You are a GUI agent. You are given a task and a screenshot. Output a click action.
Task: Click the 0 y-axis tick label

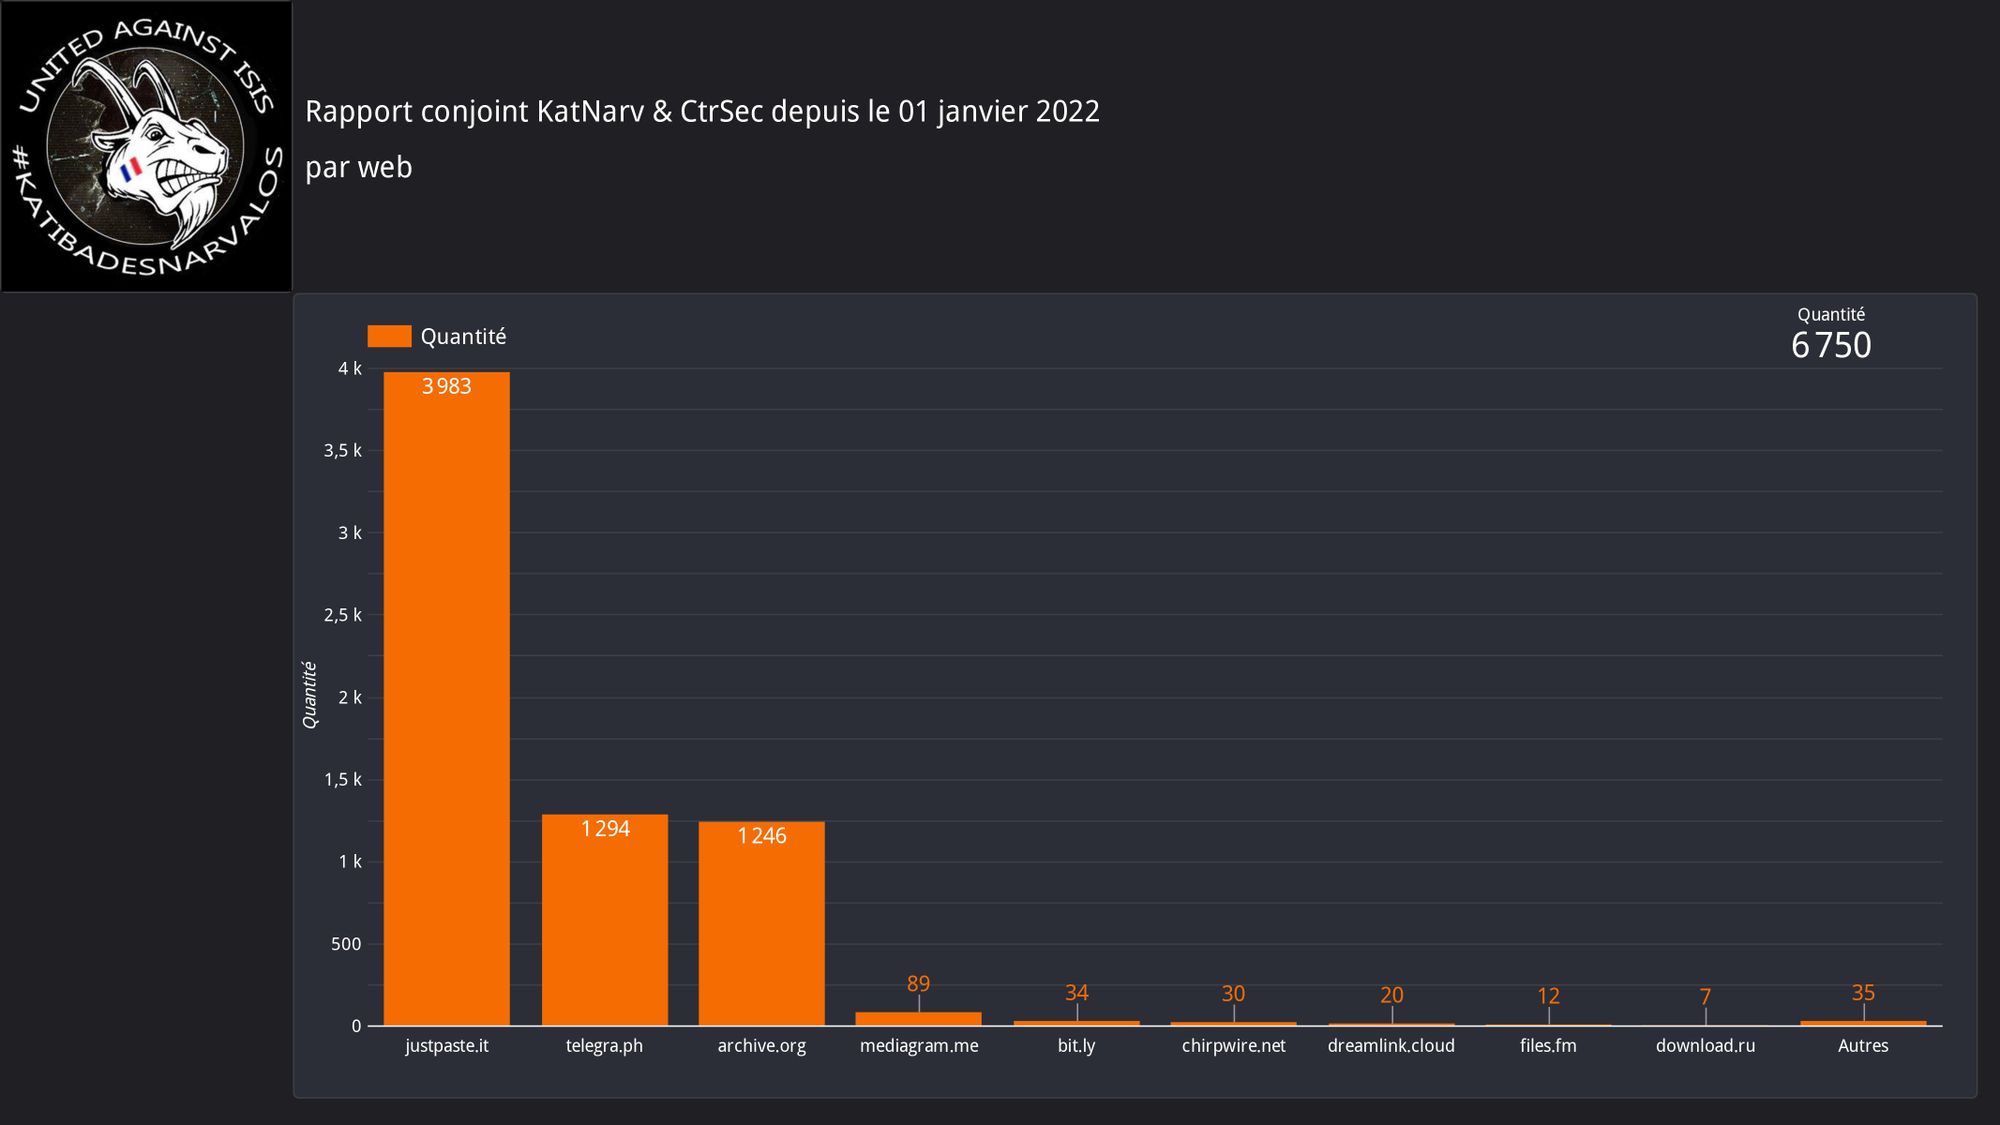pyautogui.click(x=356, y=1026)
